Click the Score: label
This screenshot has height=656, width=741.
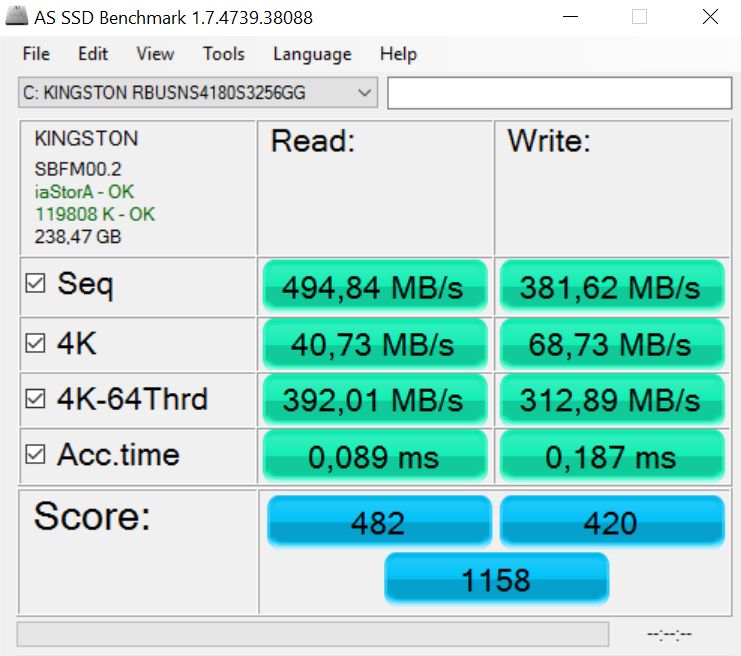click(x=92, y=516)
